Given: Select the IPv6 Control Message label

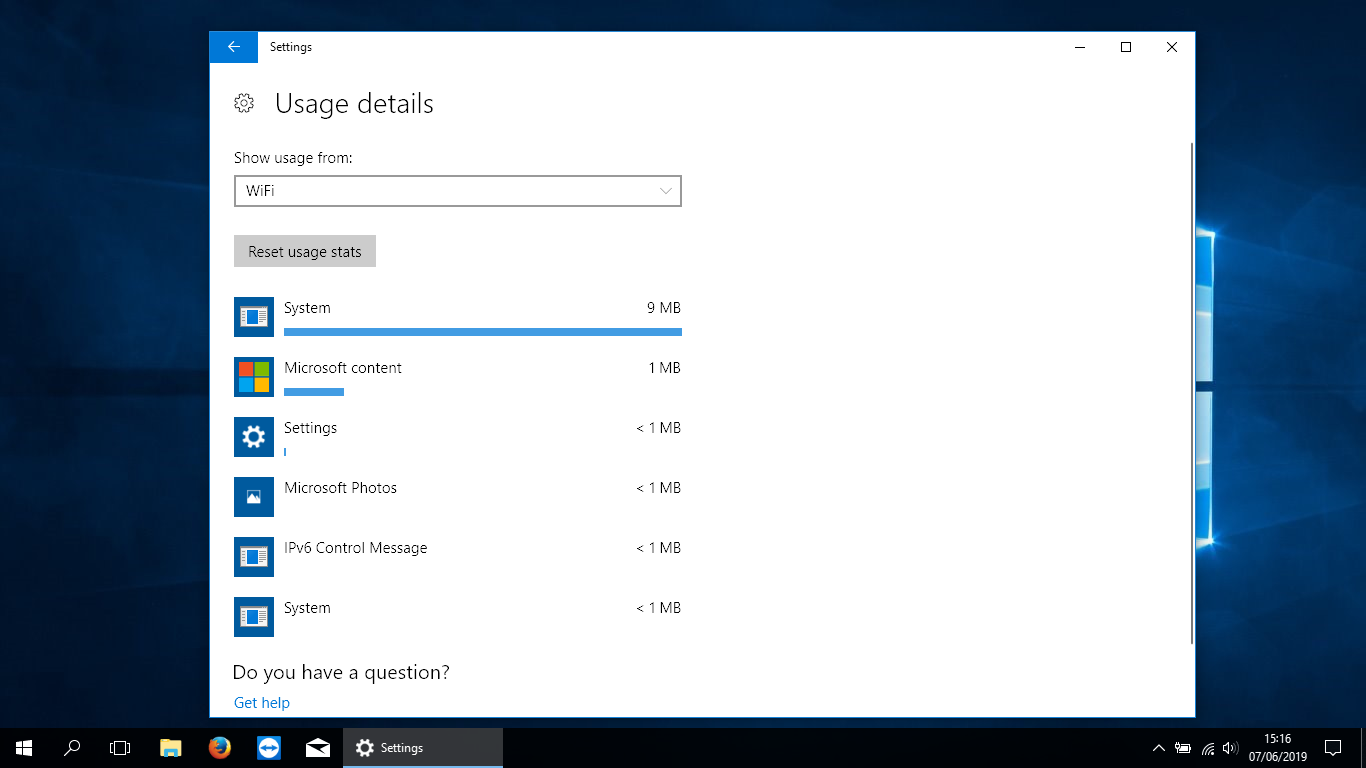Looking at the screenshot, I should pos(355,548).
